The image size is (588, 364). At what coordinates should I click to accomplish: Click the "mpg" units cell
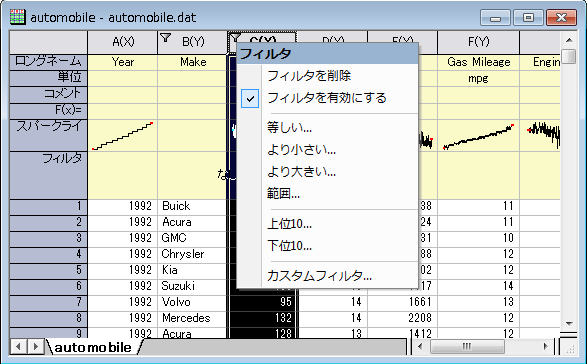pyautogui.click(x=478, y=78)
